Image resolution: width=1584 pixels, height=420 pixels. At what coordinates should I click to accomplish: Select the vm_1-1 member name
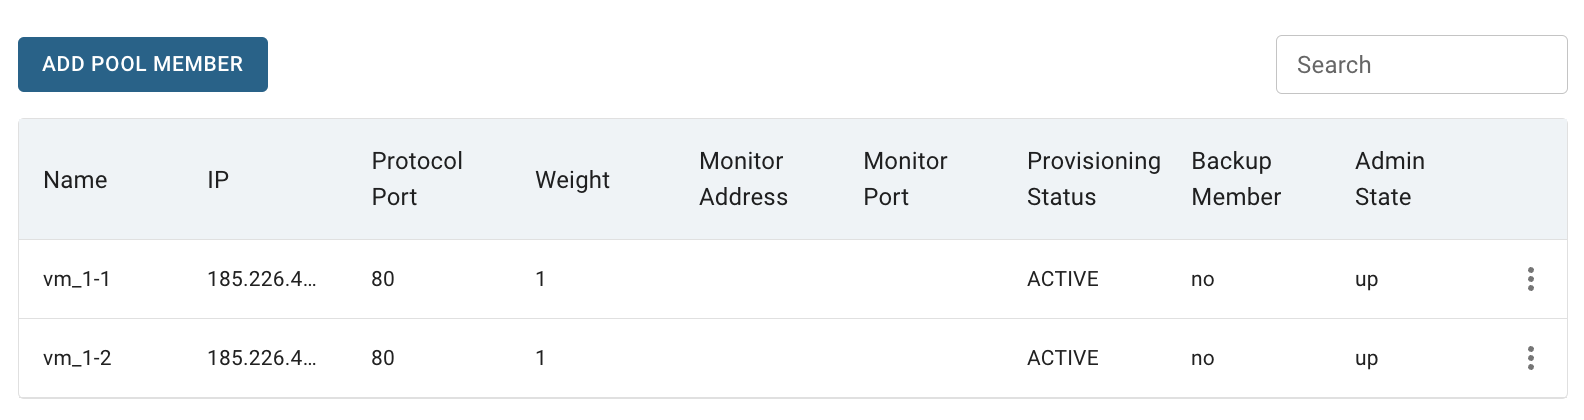point(77,279)
